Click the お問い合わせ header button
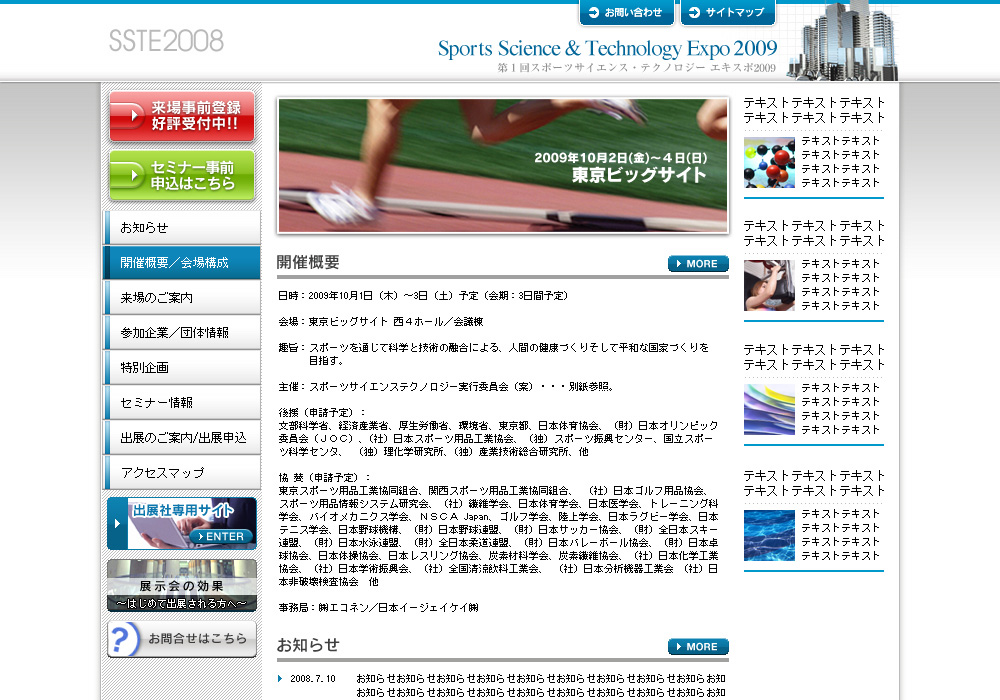This screenshot has height=700, width=1000. click(x=626, y=13)
